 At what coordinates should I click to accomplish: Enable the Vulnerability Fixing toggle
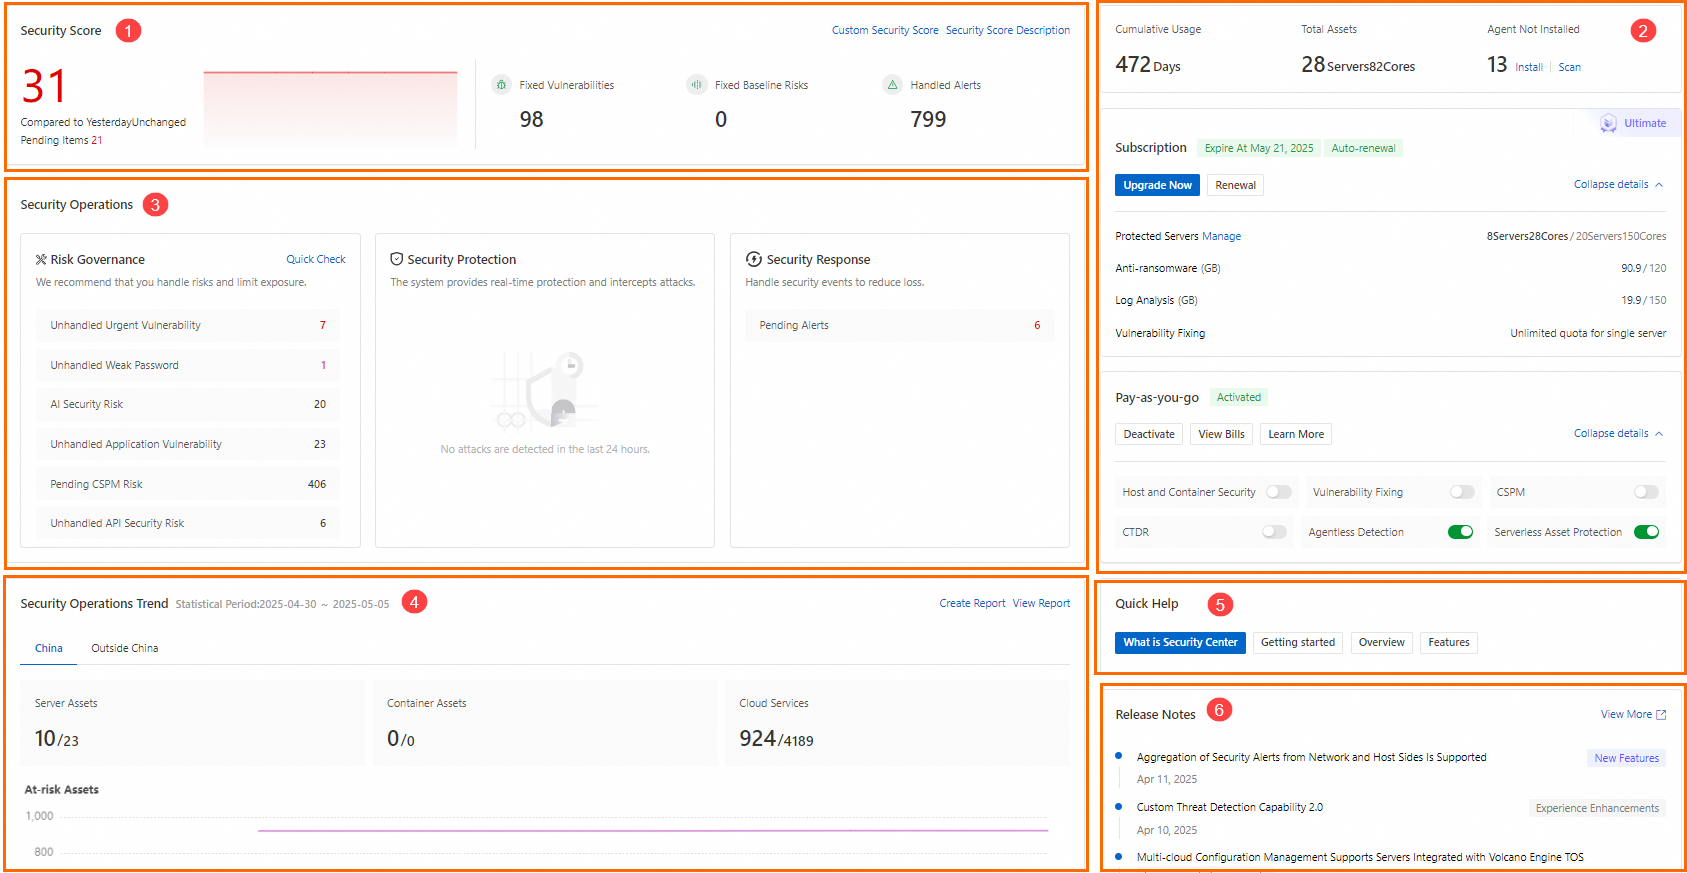click(x=1462, y=492)
